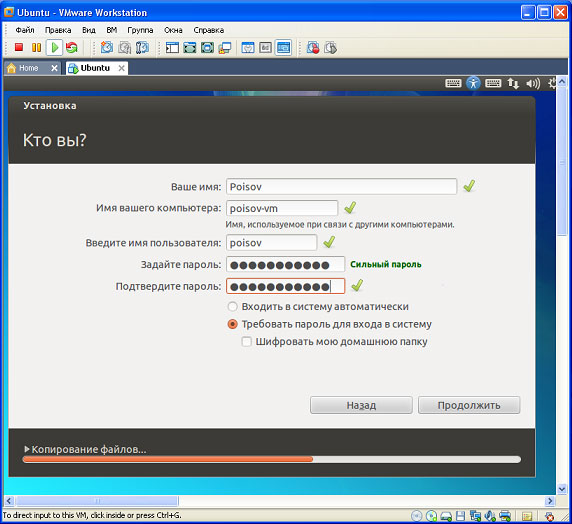Click the VMware Tools red X status icon
This screenshot has height=524, width=572.
549,516
